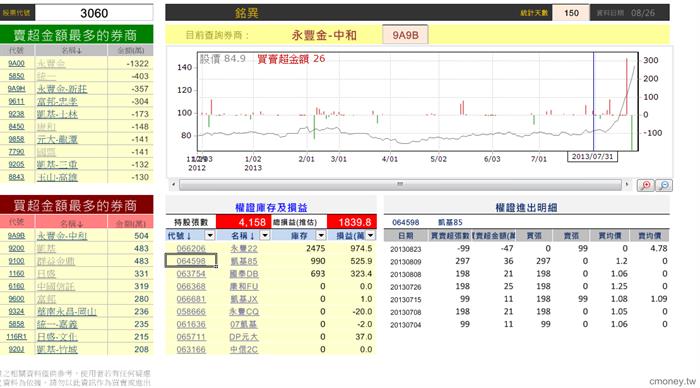Viewport: 700px width, 388px height.
Task: Select the 2013/07/31 date marker on chart
Action: pos(592,156)
